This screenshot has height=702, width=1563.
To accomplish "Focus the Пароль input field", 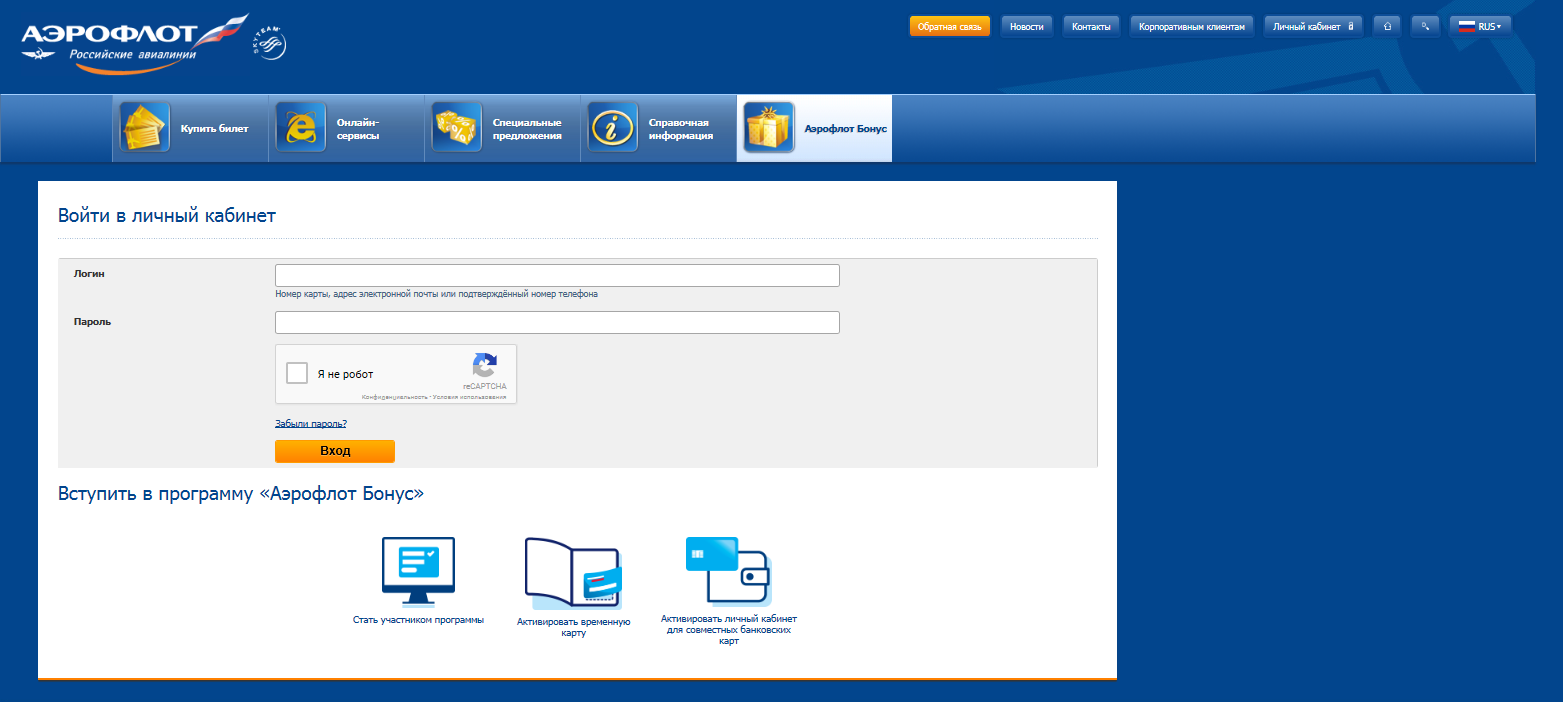I will [557, 322].
